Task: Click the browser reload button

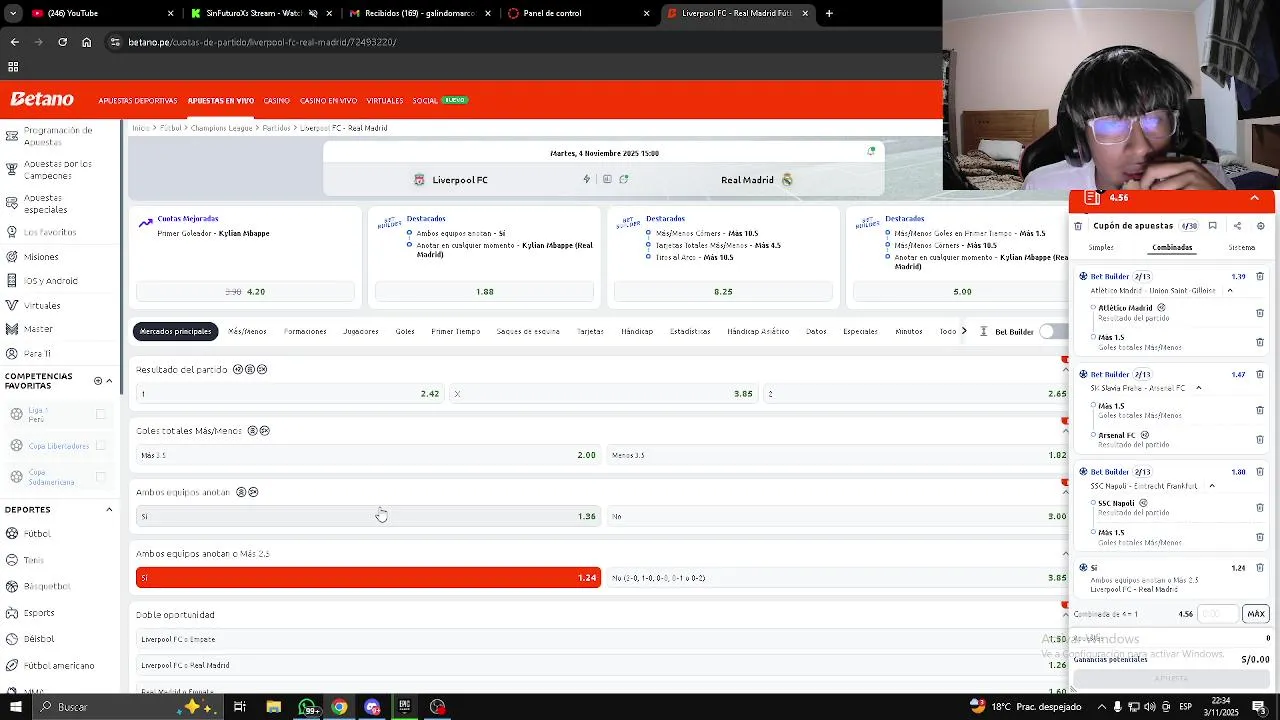Action: [62, 42]
